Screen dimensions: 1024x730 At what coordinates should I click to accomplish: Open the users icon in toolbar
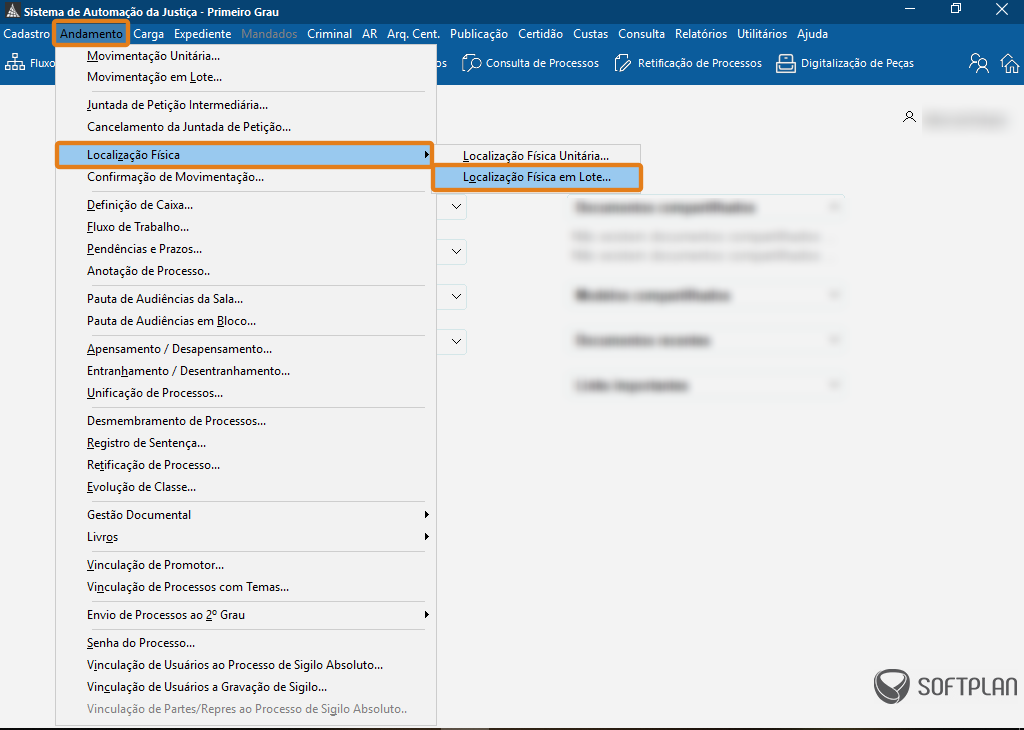(x=978, y=63)
